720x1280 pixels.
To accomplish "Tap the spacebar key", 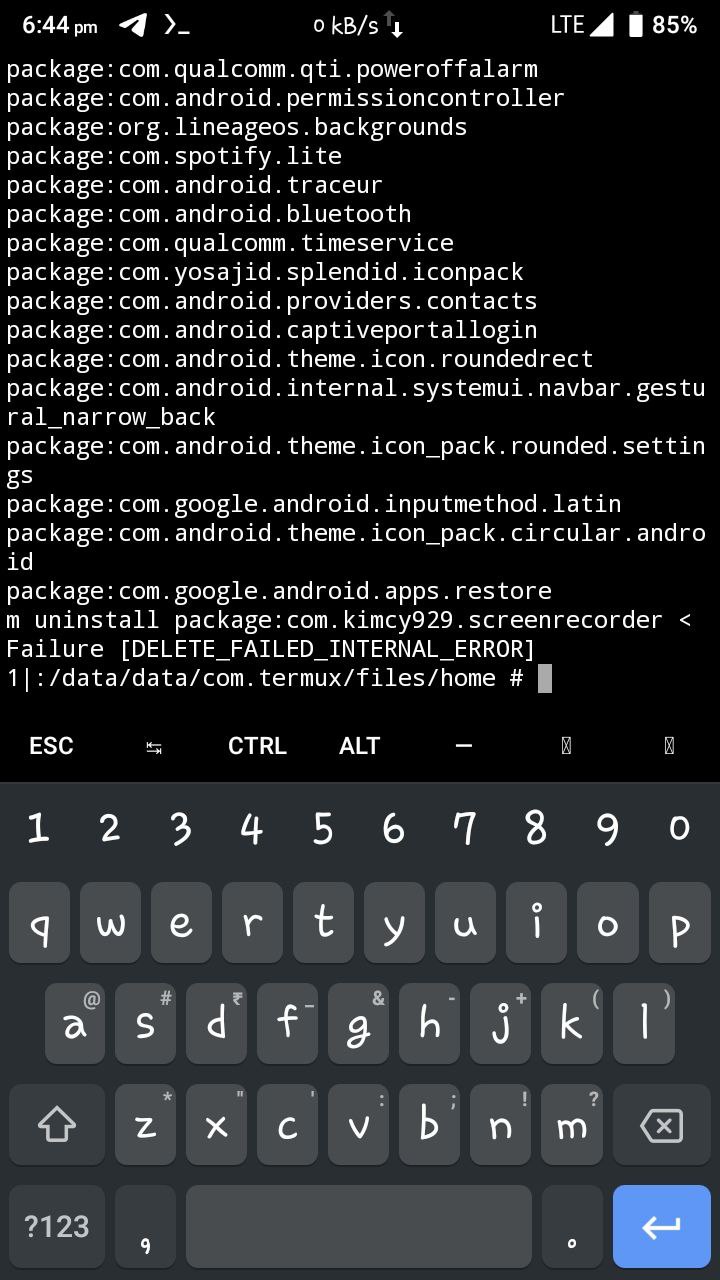I will 358,1227.
